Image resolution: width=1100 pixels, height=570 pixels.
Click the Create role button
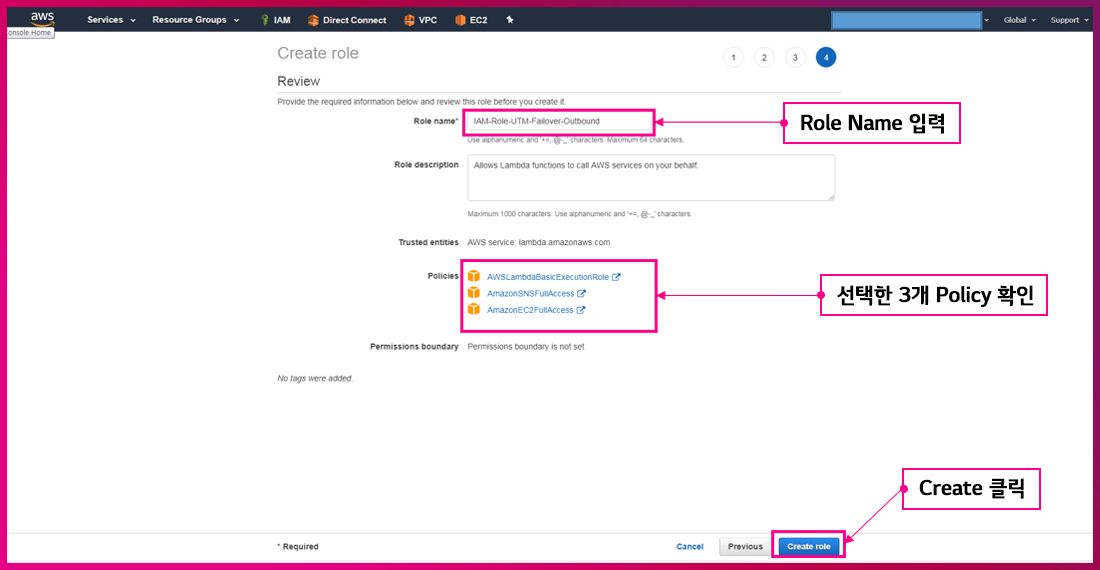coord(808,547)
